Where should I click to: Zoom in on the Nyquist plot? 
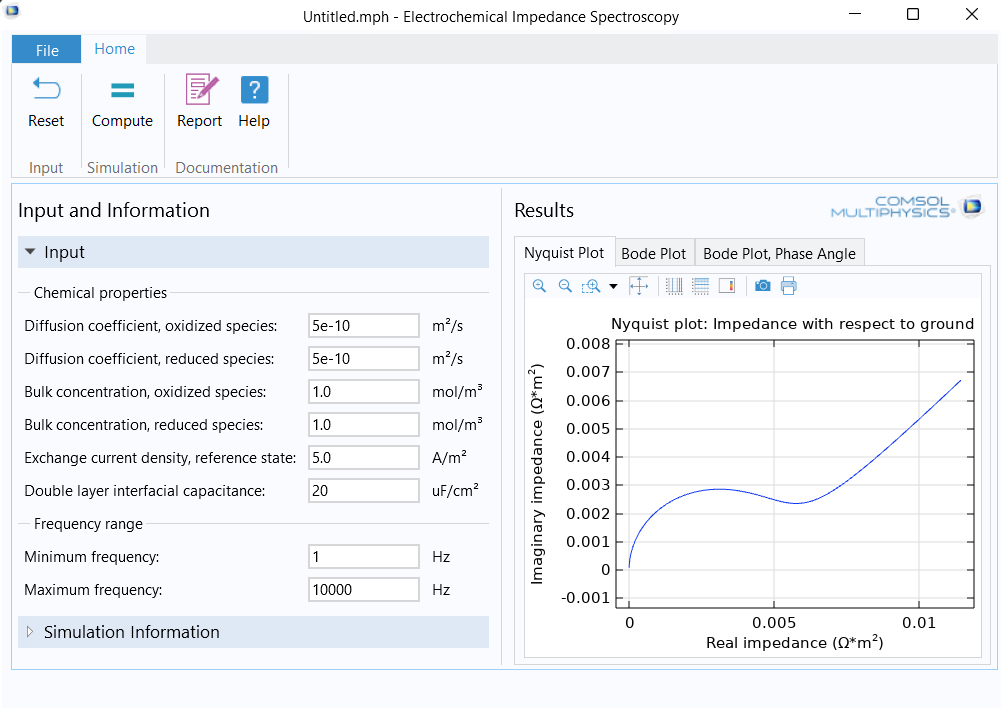540,286
